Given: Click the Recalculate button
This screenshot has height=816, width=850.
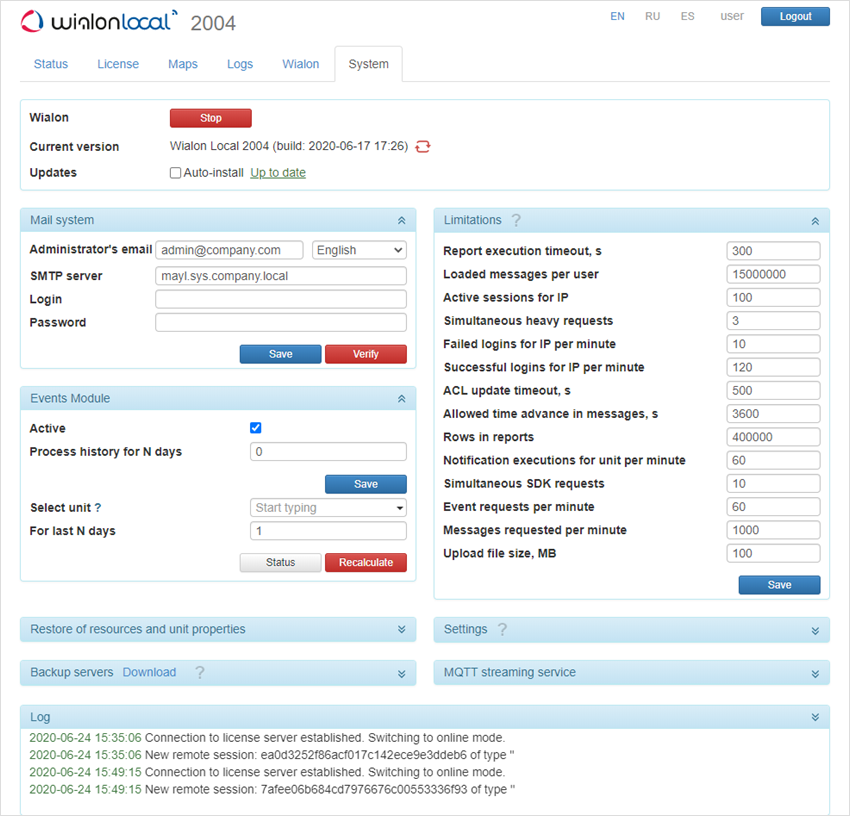Looking at the screenshot, I should [366, 563].
